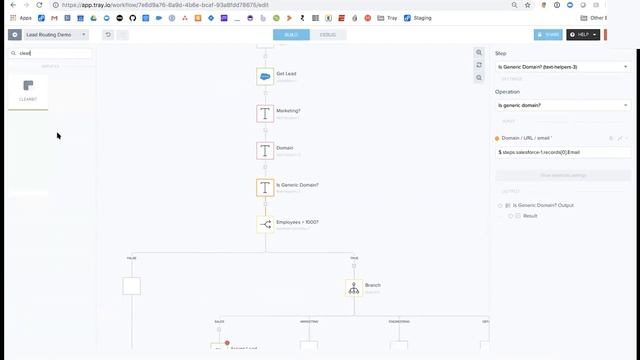This screenshot has height=360, width=640.
Task: Open the Staging bookmark
Action: click(x=418, y=18)
